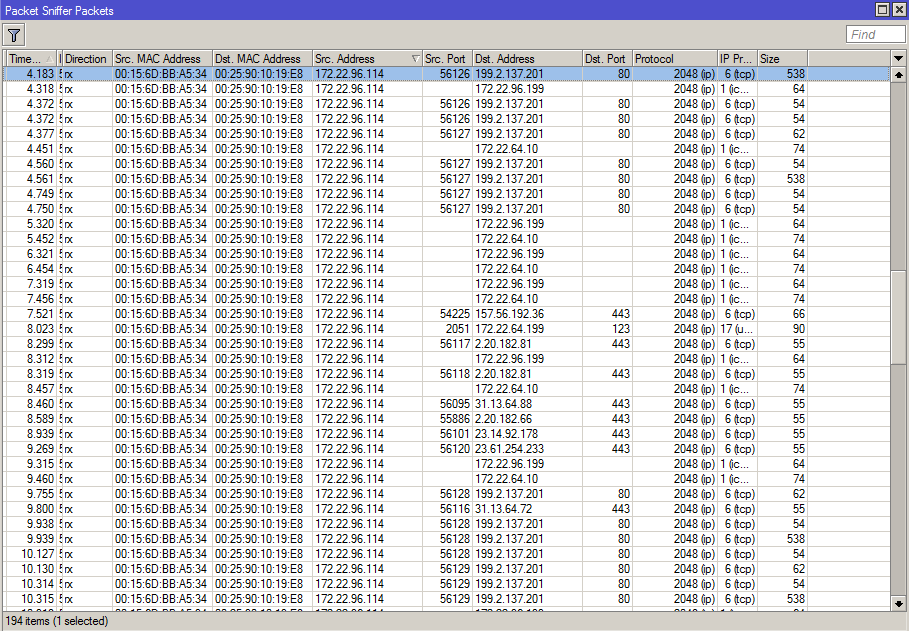Select the packet at time 9.938
Viewport: 909px width, 631px height.
point(446,524)
